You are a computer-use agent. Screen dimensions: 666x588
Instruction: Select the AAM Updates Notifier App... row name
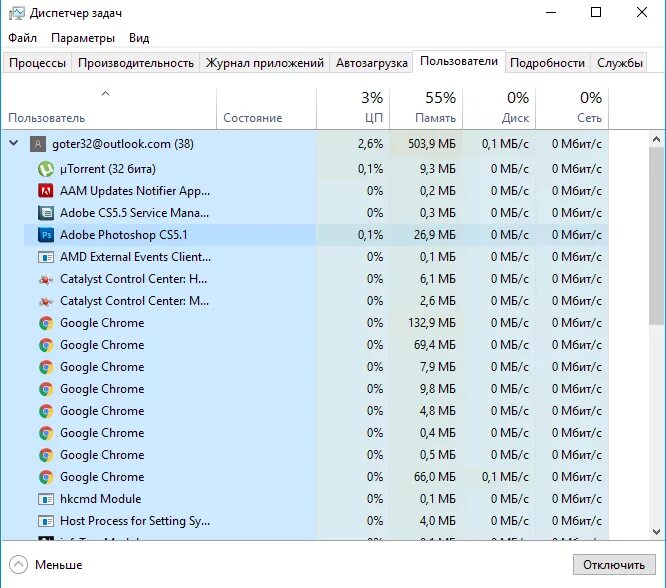click(x=135, y=191)
